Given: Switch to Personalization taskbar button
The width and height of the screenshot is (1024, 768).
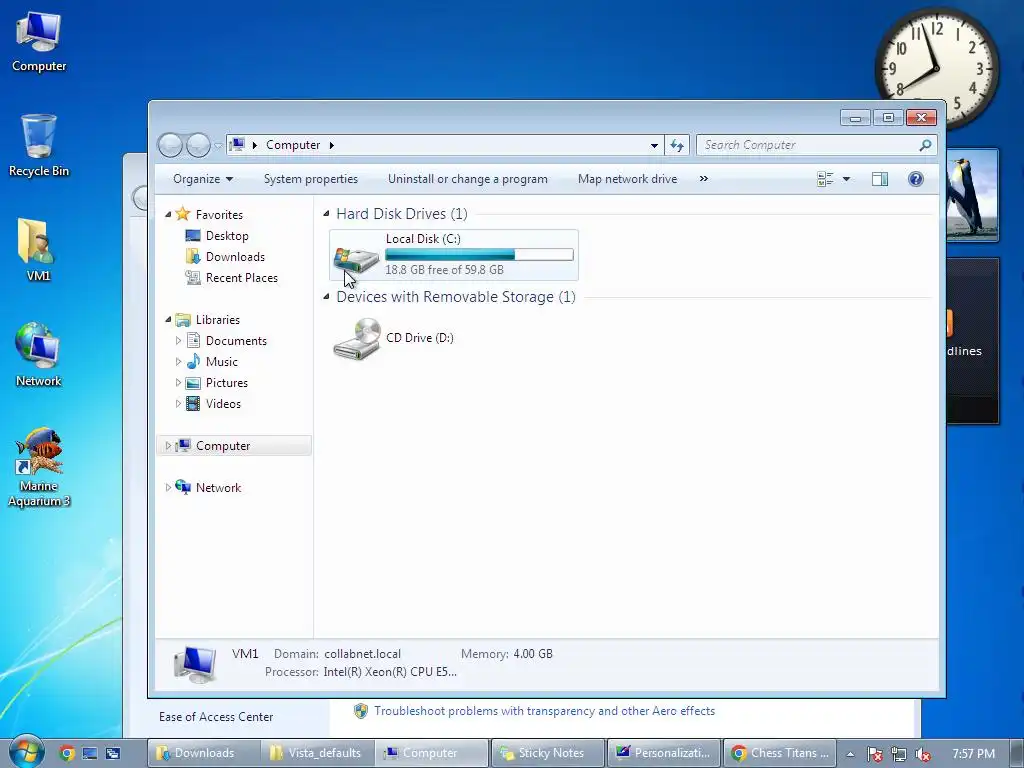Looking at the screenshot, I should [x=664, y=753].
